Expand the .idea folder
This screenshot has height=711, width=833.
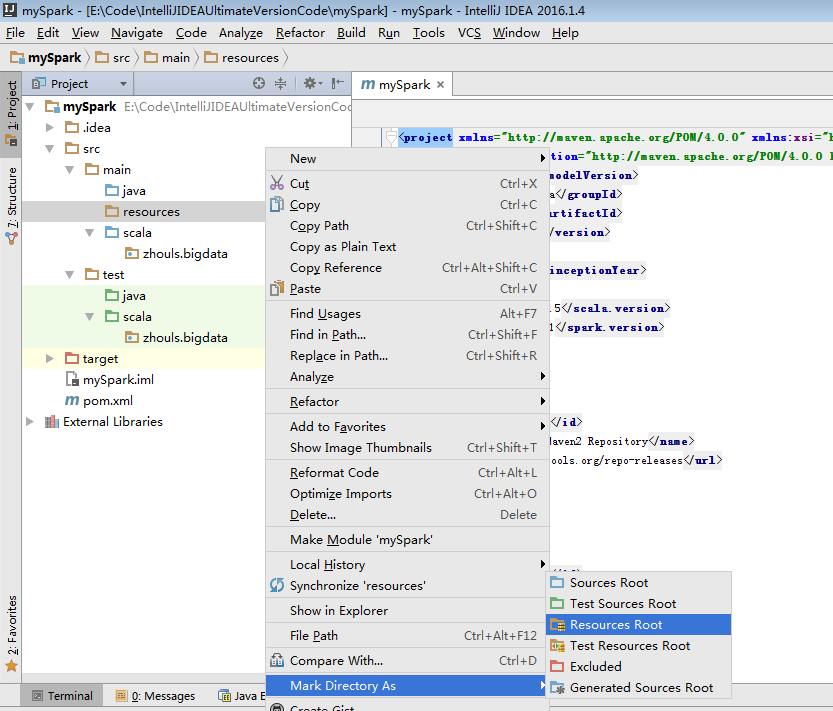coord(50,128)
